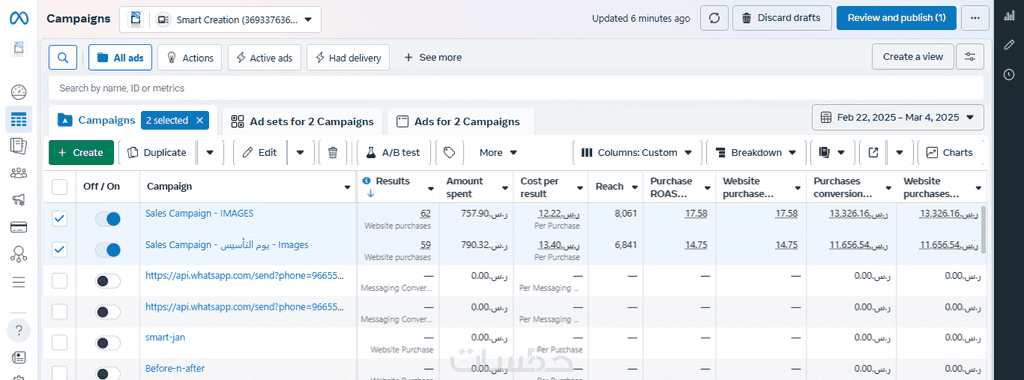Open the reports icon dropdown button
Viewport: 1024px width, 380px height.
click(832, 152)
